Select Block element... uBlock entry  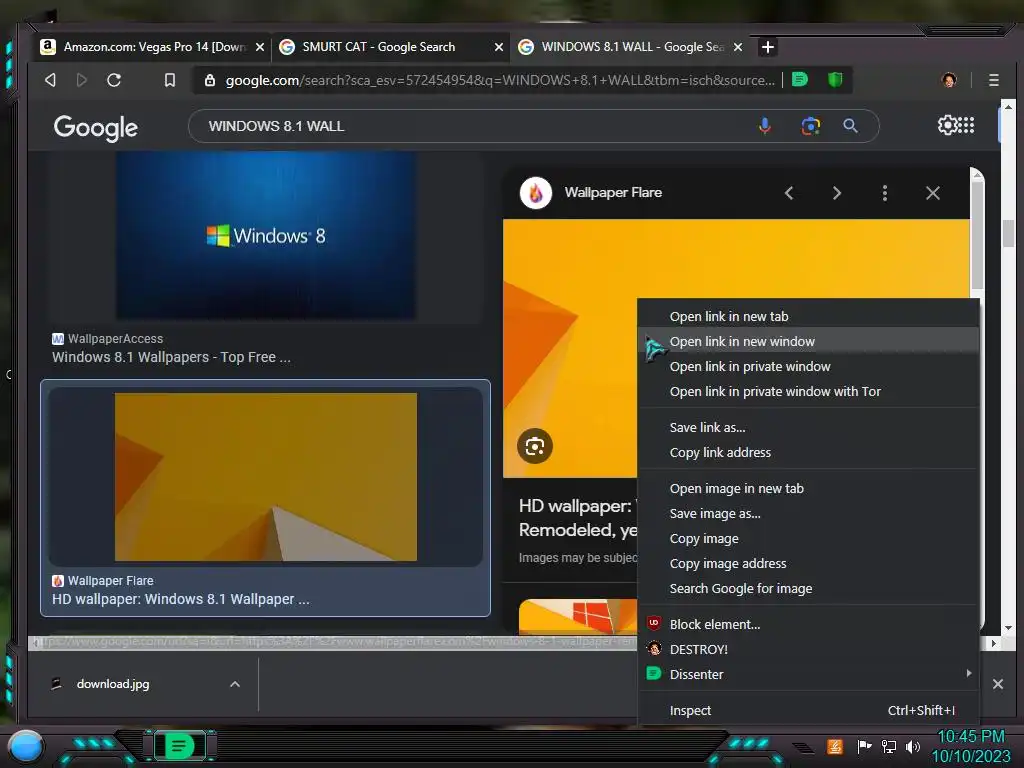[x=808, y=624]
